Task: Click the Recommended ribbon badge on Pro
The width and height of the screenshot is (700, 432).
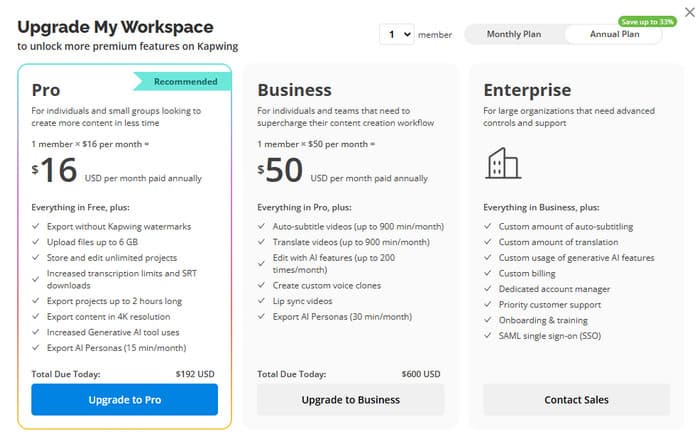Action: [183, 82]
